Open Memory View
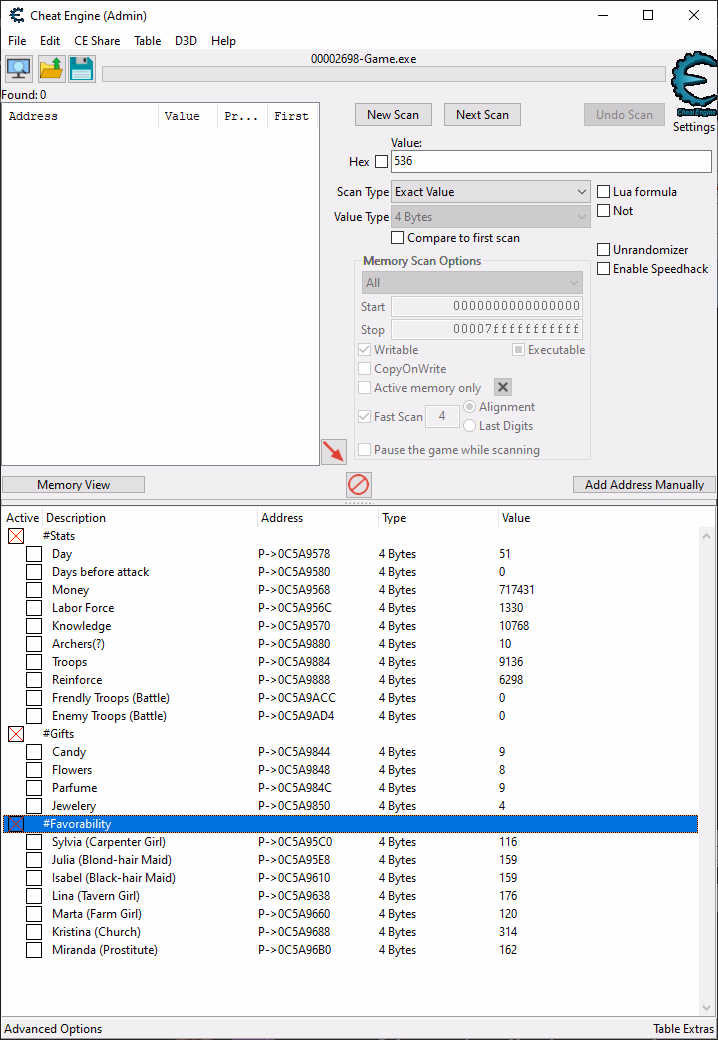 click(74, 485)
